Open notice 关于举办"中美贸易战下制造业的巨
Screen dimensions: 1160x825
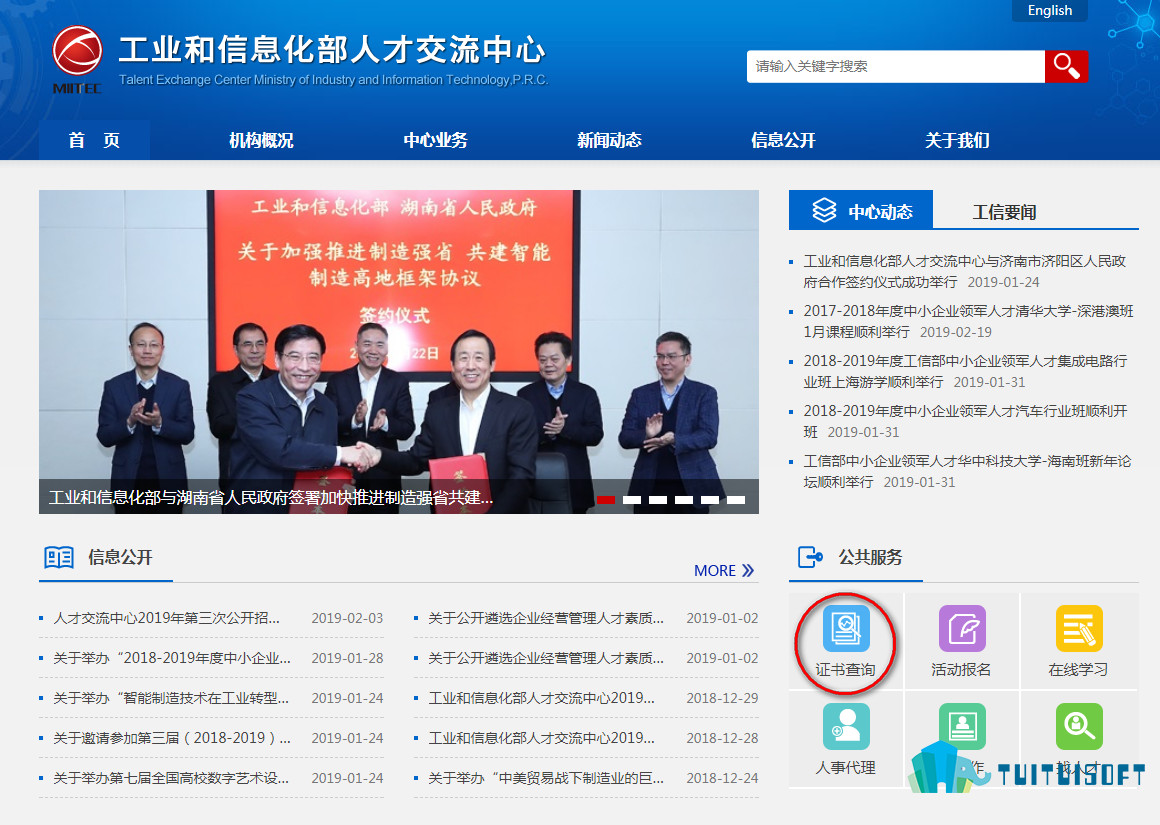[x=546, y=778]
